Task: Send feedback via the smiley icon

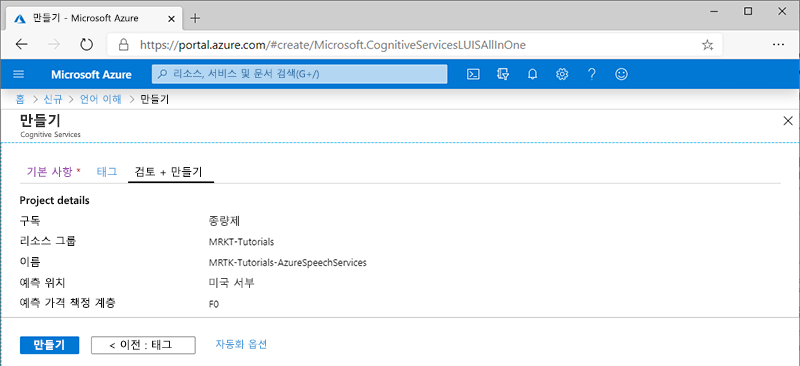Action: [621, 75]
